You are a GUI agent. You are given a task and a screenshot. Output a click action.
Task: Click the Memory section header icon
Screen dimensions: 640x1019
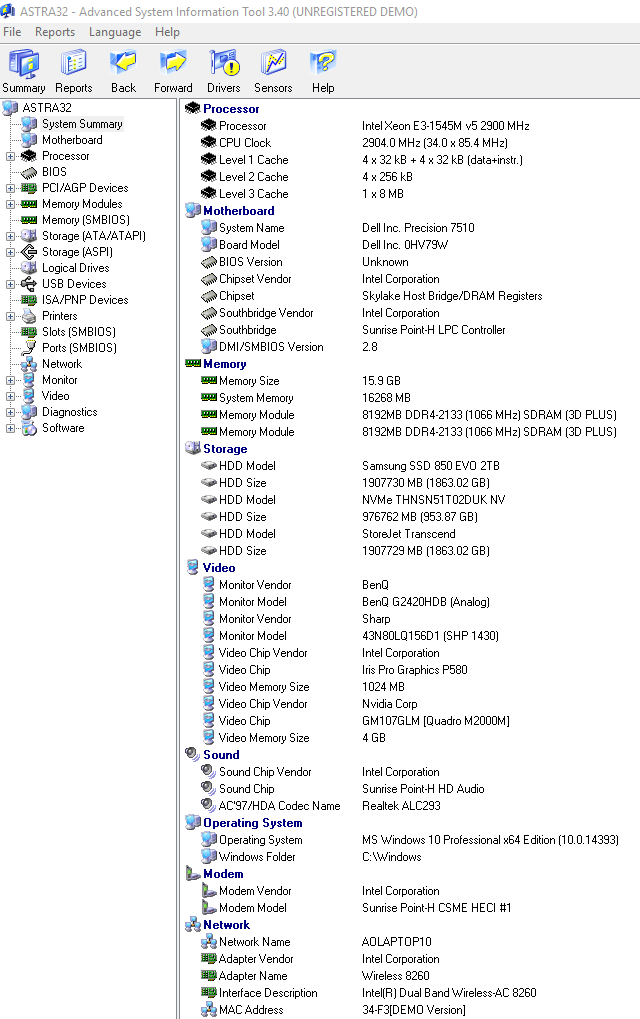pos(192,363)
